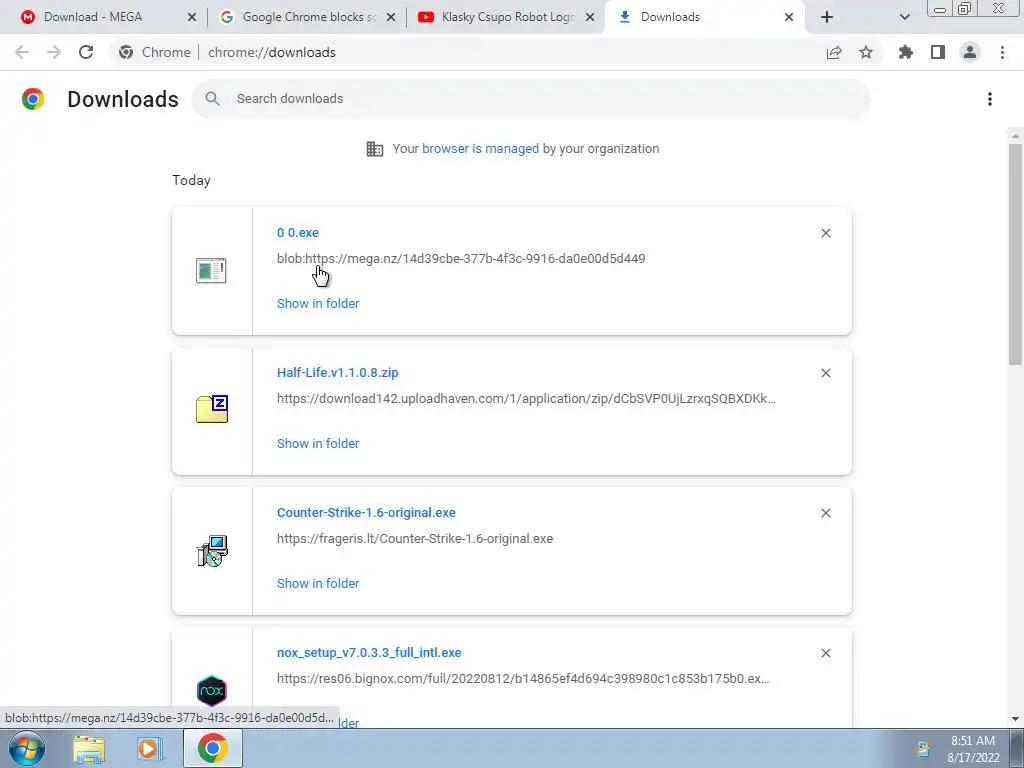Open the Half-Life.v1.1.0.8.zip link
1024x768 pixels.
pyautogui.click(x=338, y=372)
